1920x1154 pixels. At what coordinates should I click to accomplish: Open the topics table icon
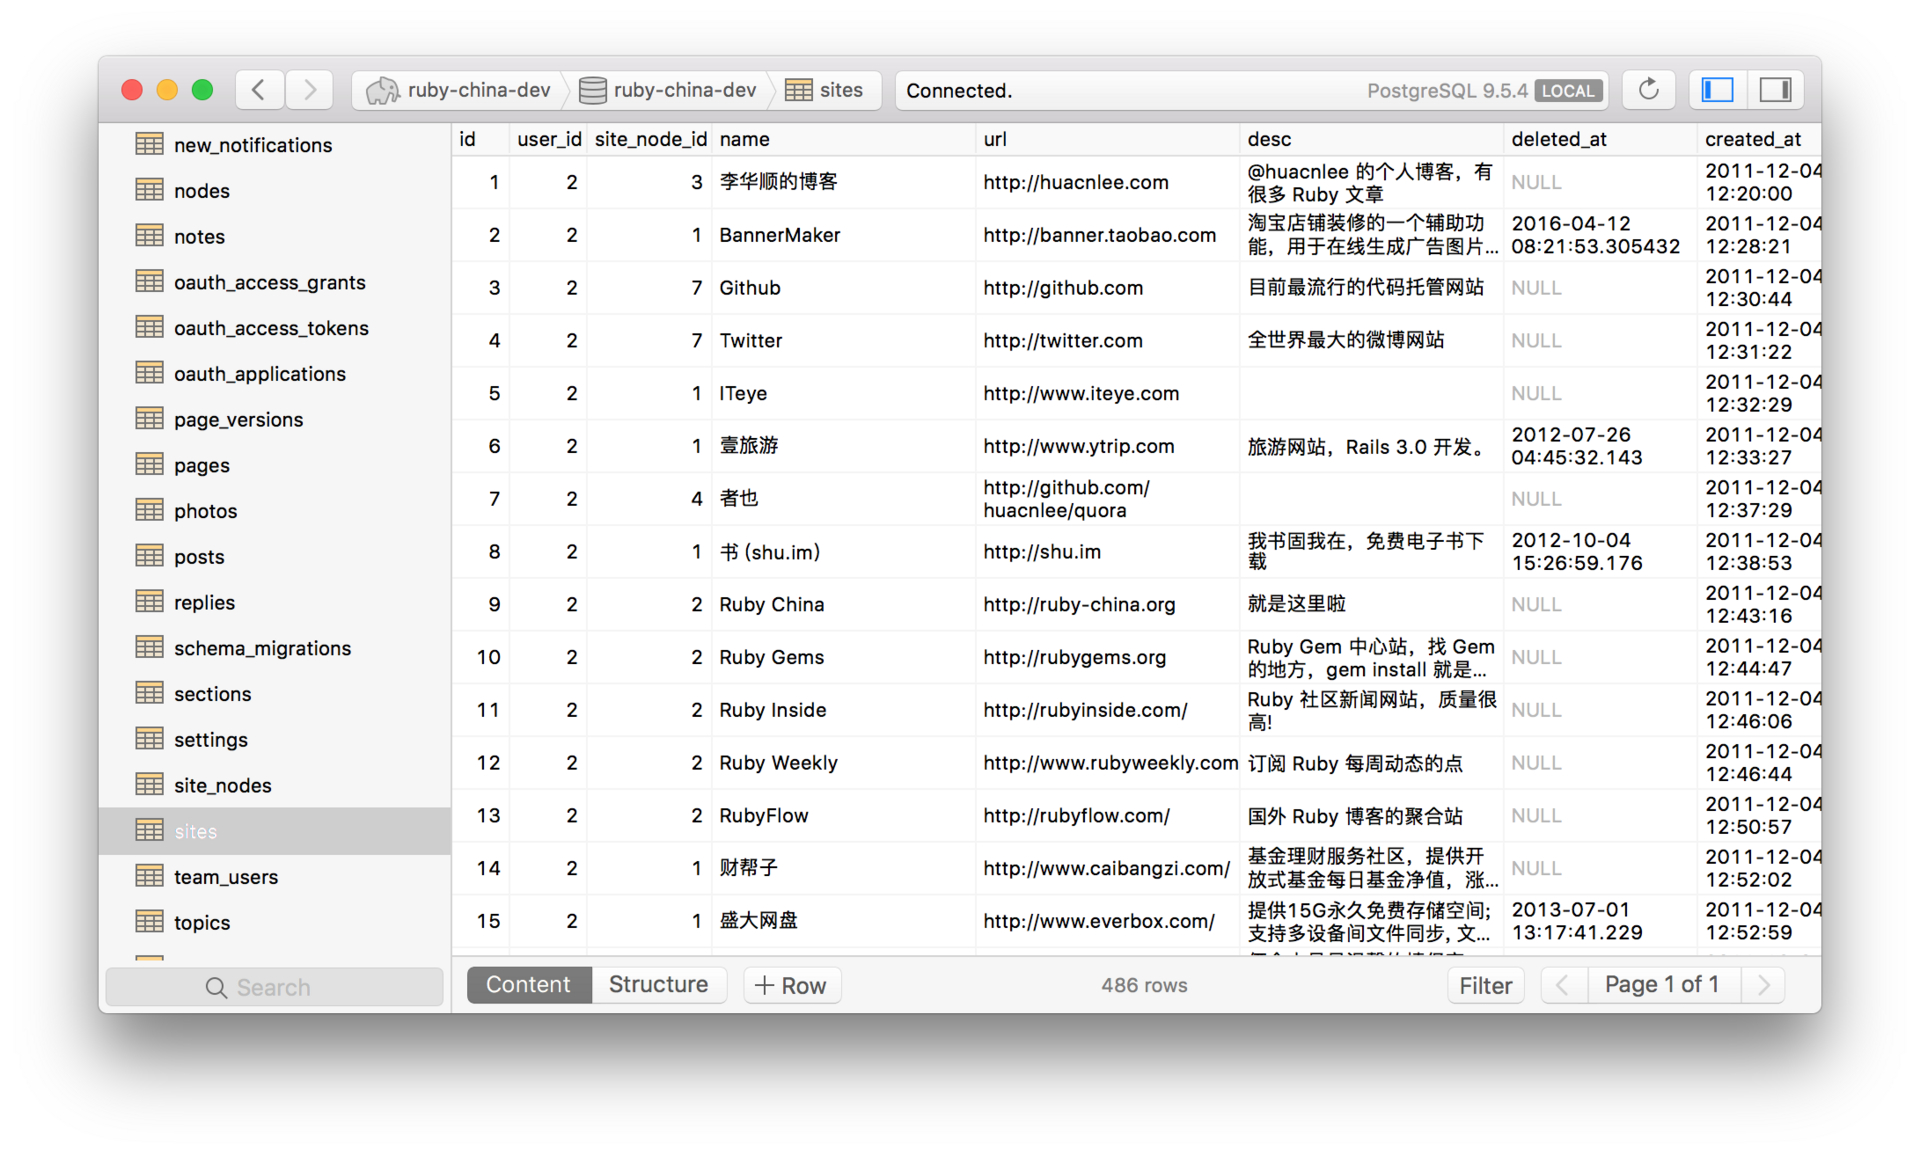tap(150, 922)
